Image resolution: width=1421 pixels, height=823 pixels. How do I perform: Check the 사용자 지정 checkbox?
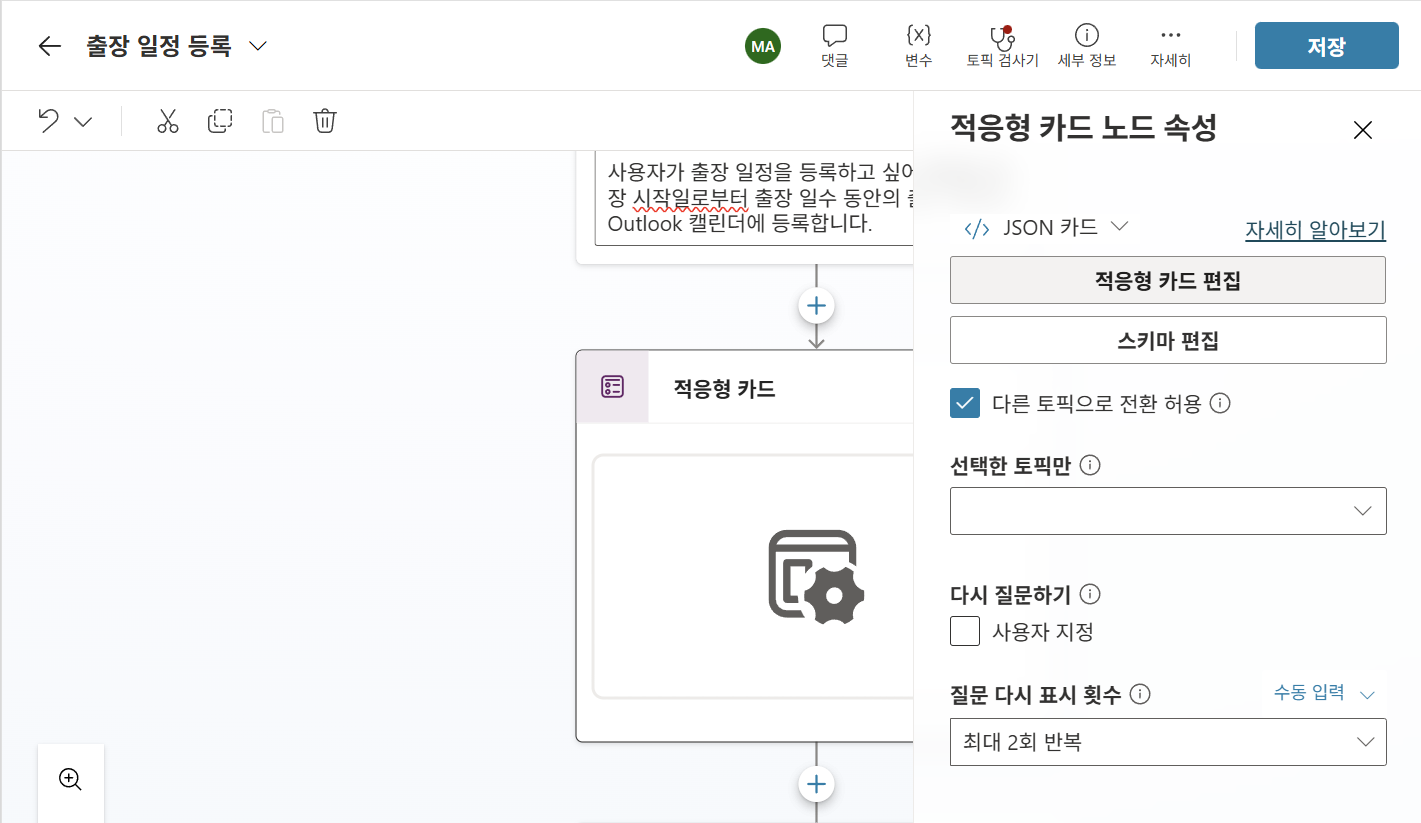coord(965,632)
